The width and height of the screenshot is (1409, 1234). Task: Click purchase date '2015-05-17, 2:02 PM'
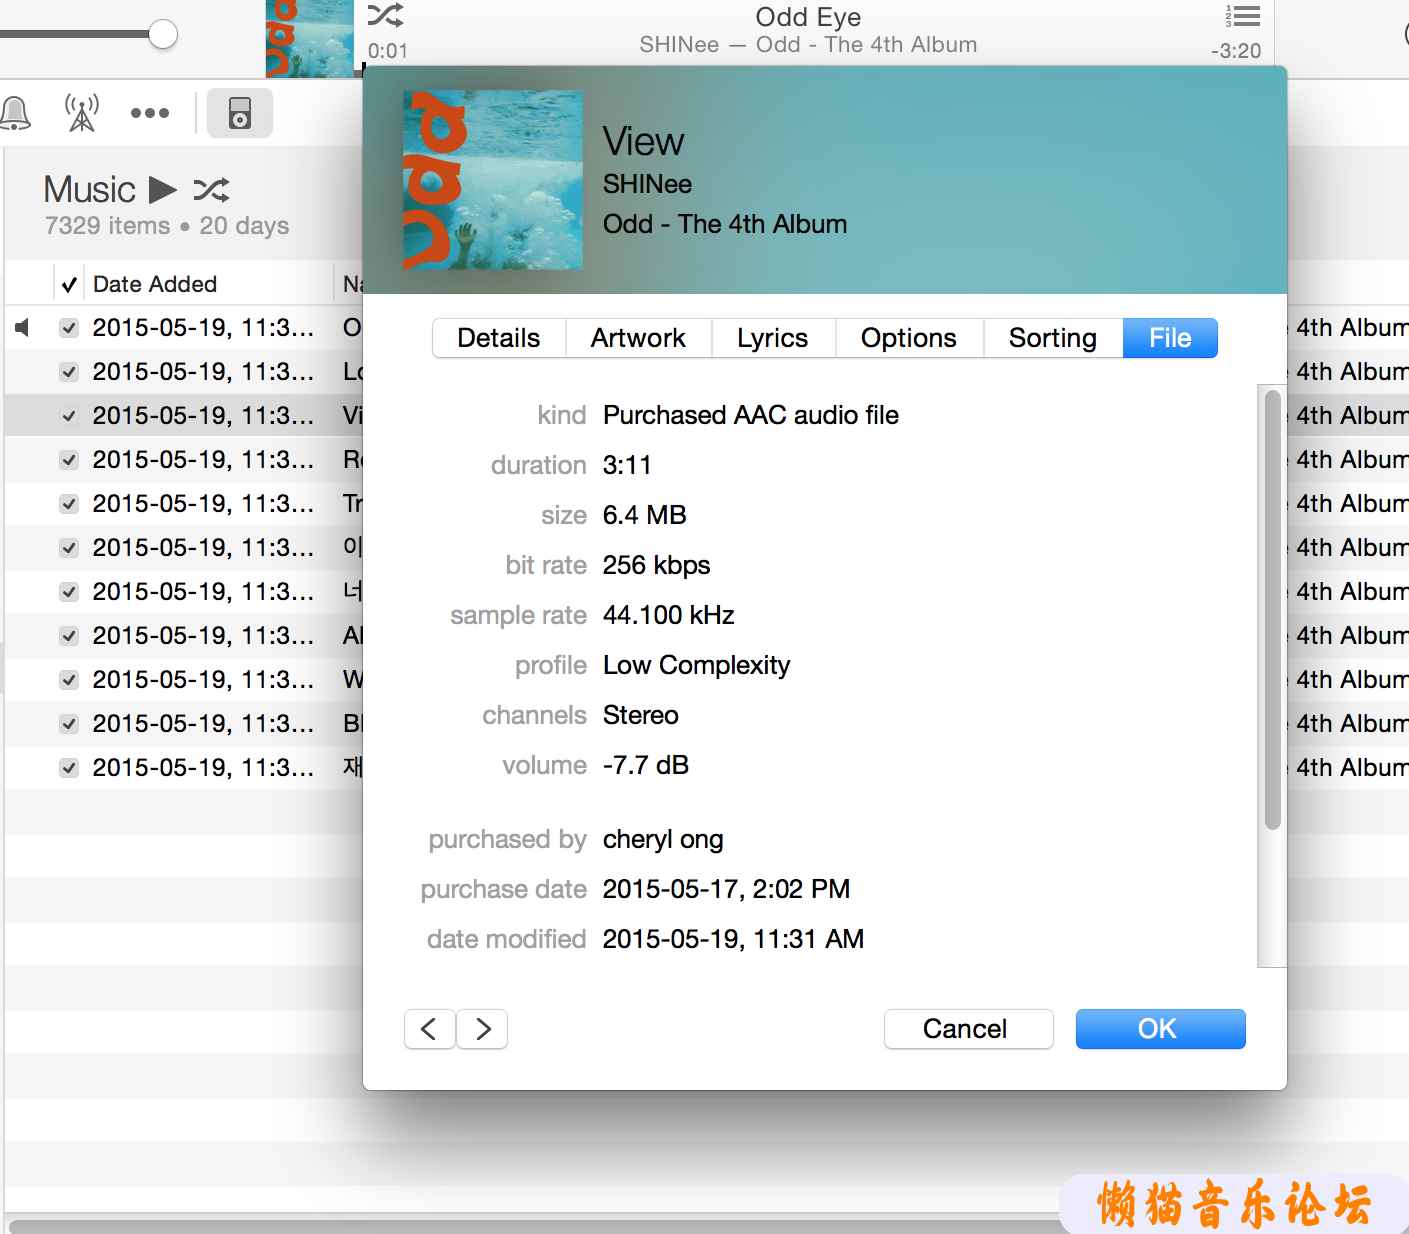pos(726,889)
